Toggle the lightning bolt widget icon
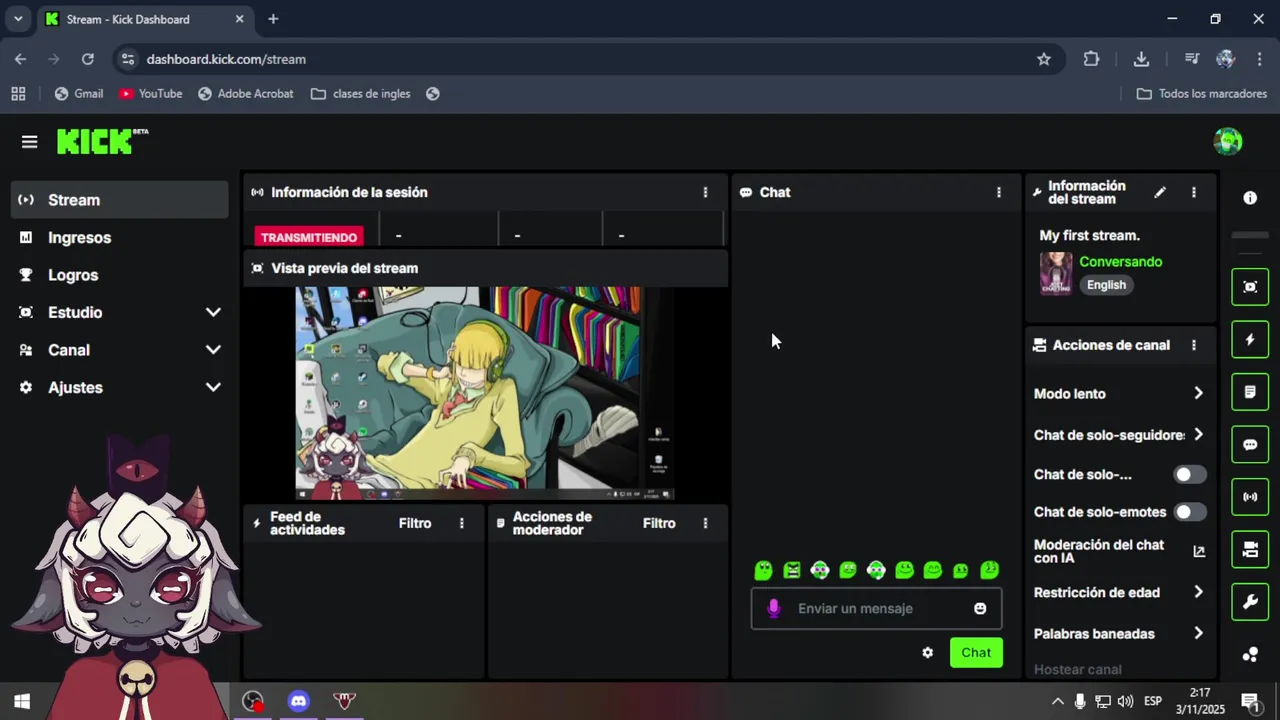Screen dimensions: 1280x720 (x=1250, y=340)
